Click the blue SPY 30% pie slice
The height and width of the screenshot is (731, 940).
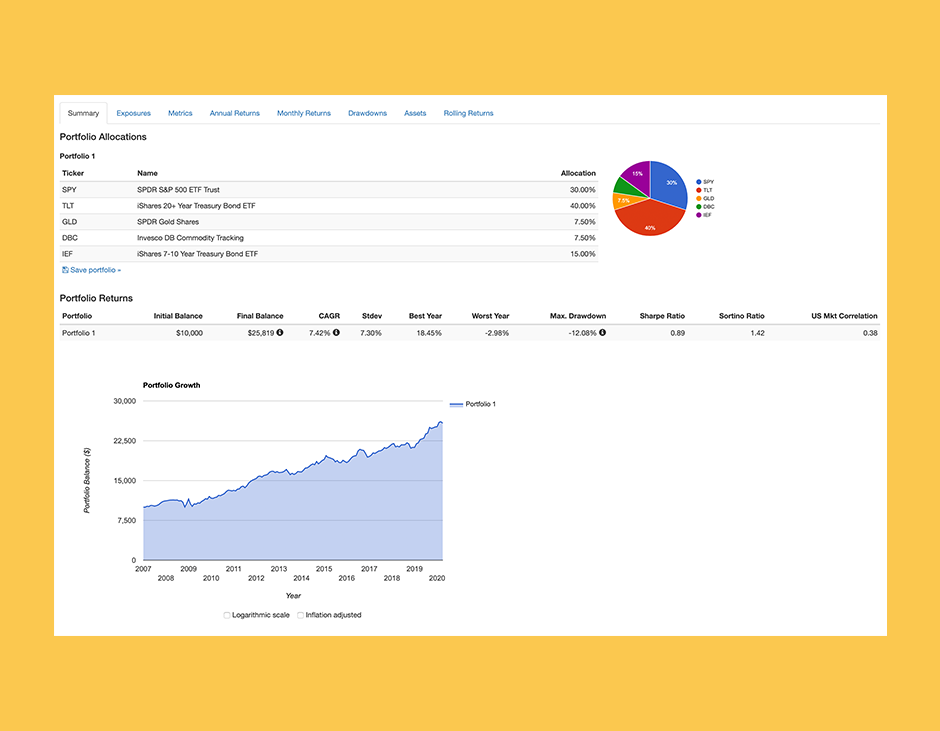(668, 183)
